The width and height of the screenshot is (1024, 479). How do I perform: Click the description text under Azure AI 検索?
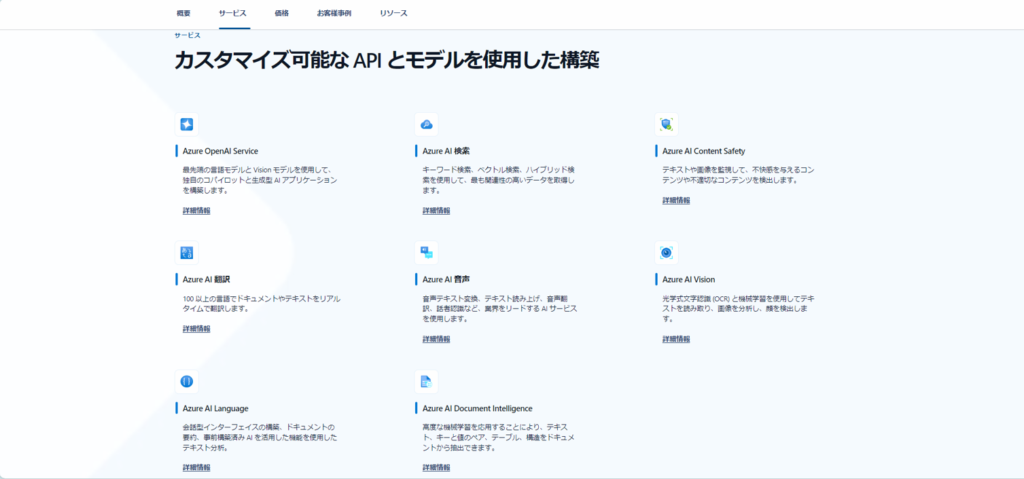tap(498, 180)
